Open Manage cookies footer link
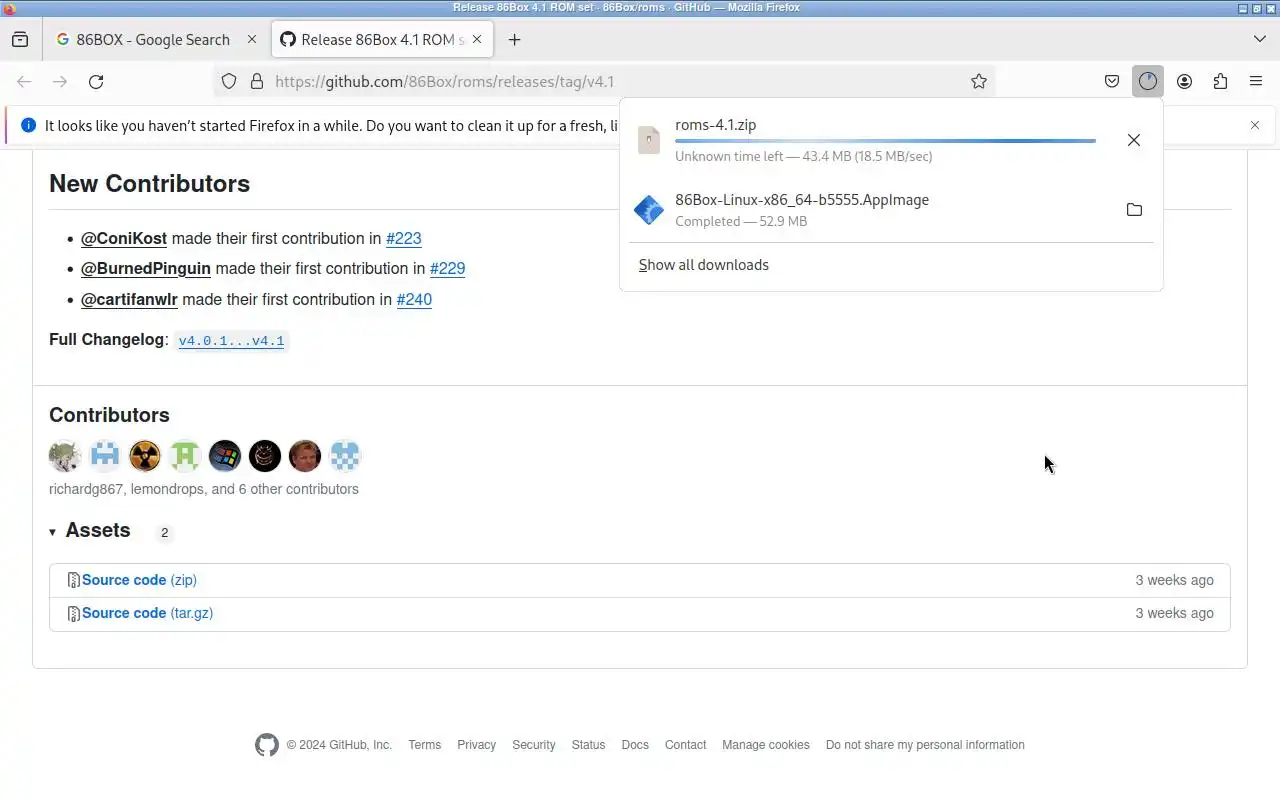This screenshot has width=1280, height=800. point(766,745)
